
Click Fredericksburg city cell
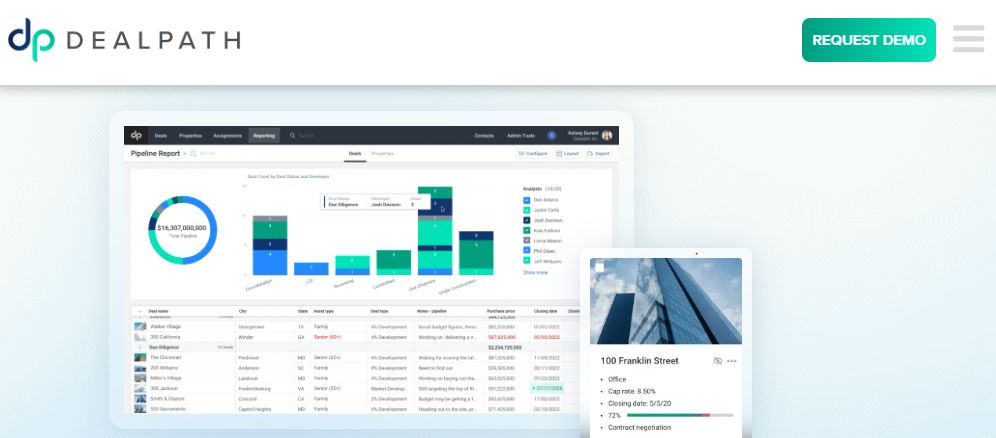click(x=257, y=388)
